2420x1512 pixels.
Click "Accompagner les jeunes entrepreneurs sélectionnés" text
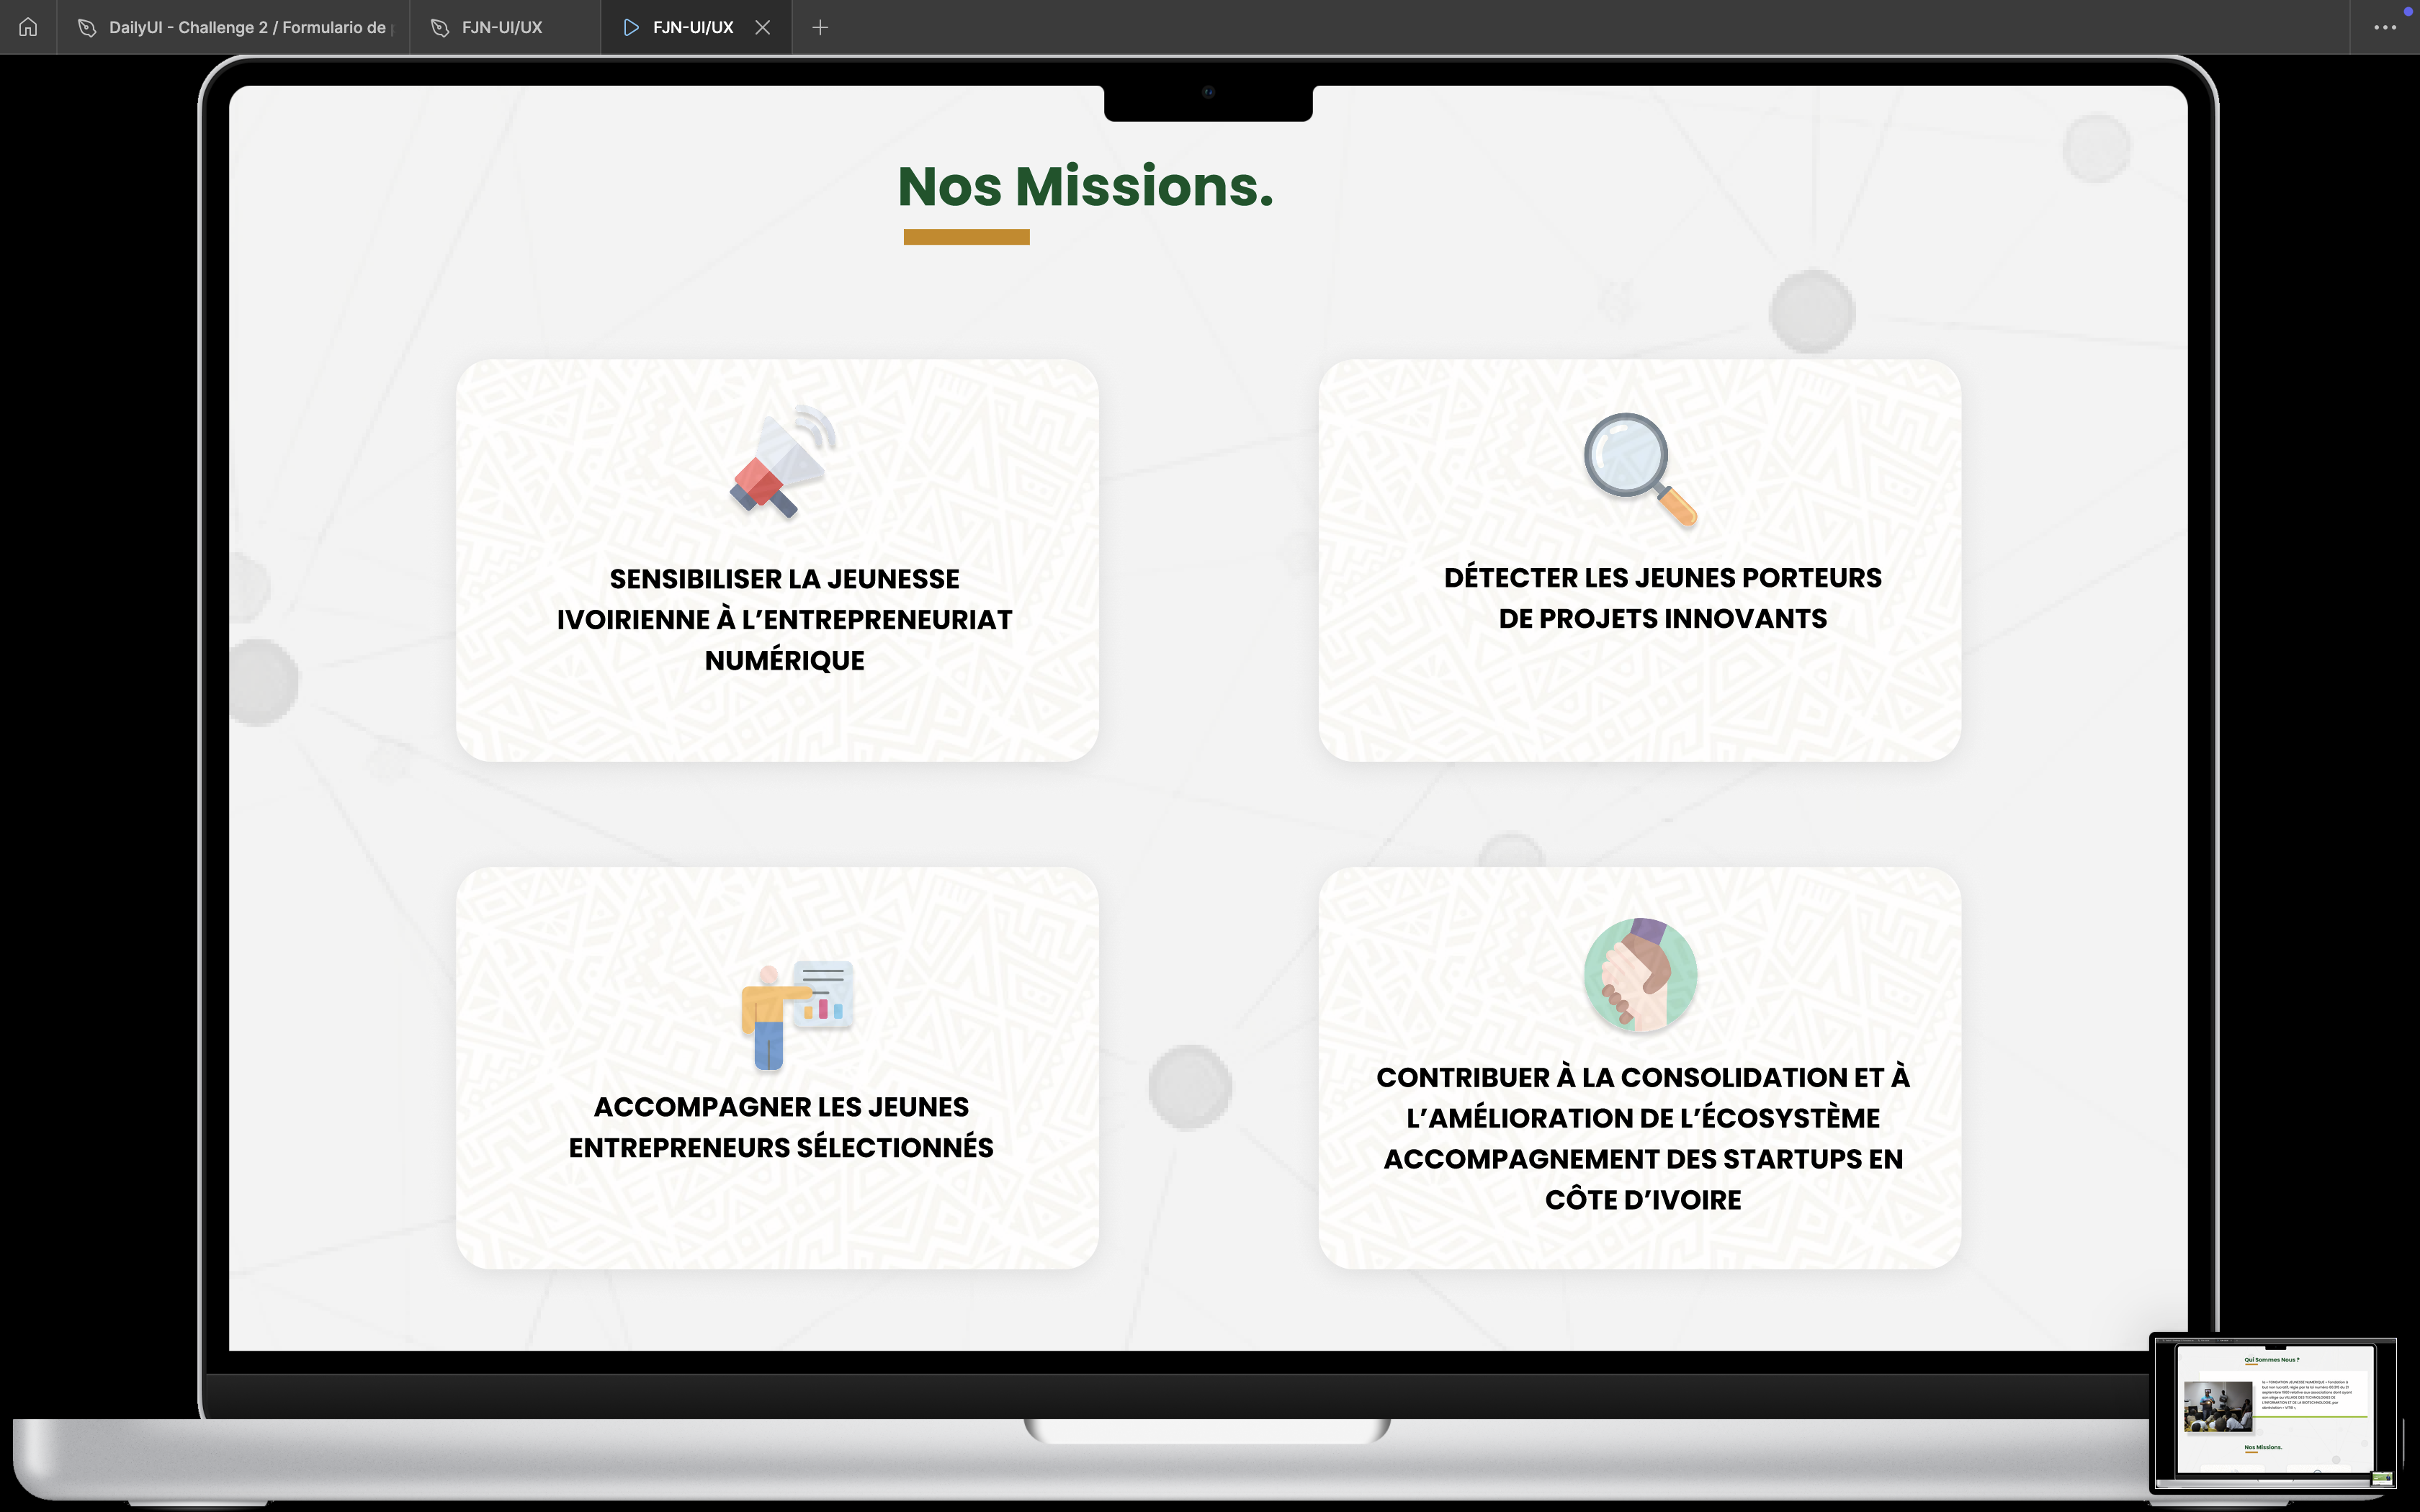click(781, 1127)
